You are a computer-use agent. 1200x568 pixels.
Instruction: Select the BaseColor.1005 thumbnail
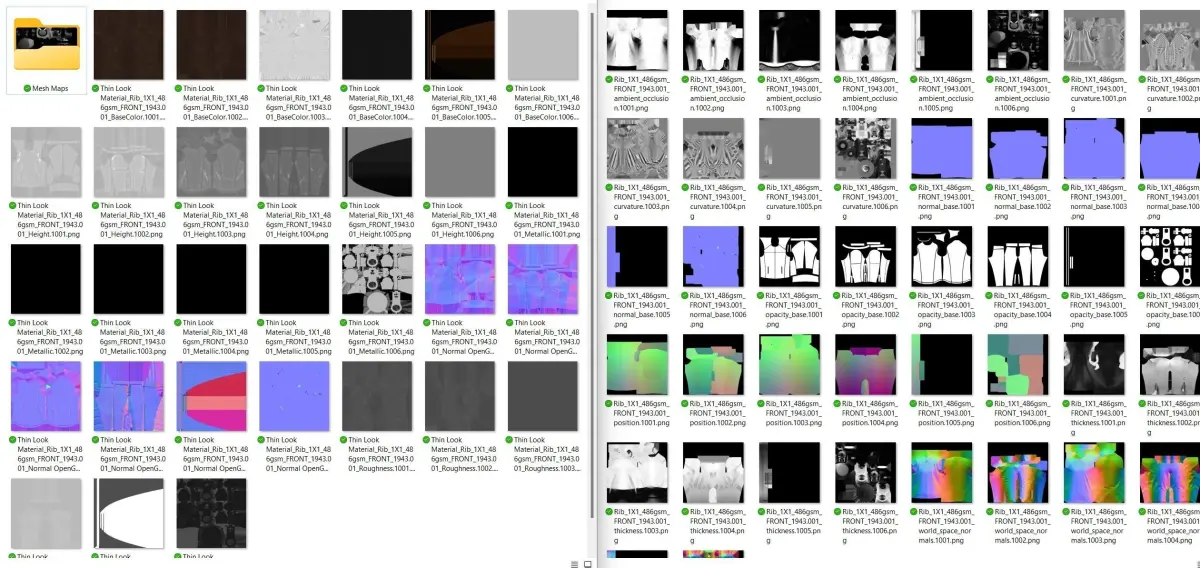(x=462, y=45)
